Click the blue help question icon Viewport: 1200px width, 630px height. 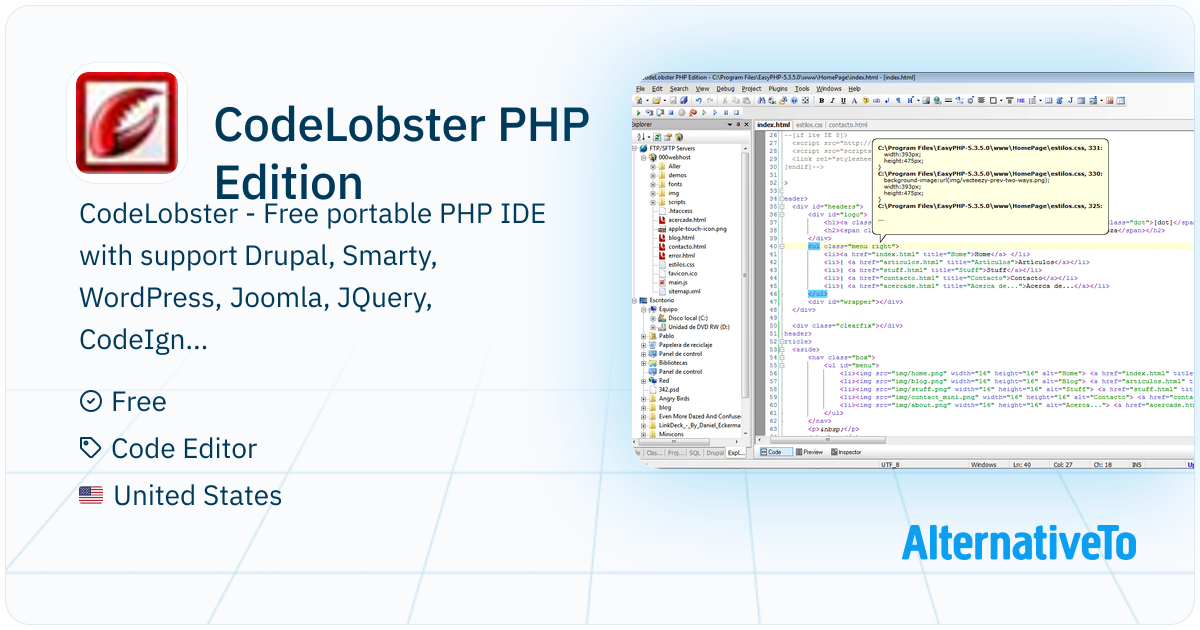(x=794, y=100)
